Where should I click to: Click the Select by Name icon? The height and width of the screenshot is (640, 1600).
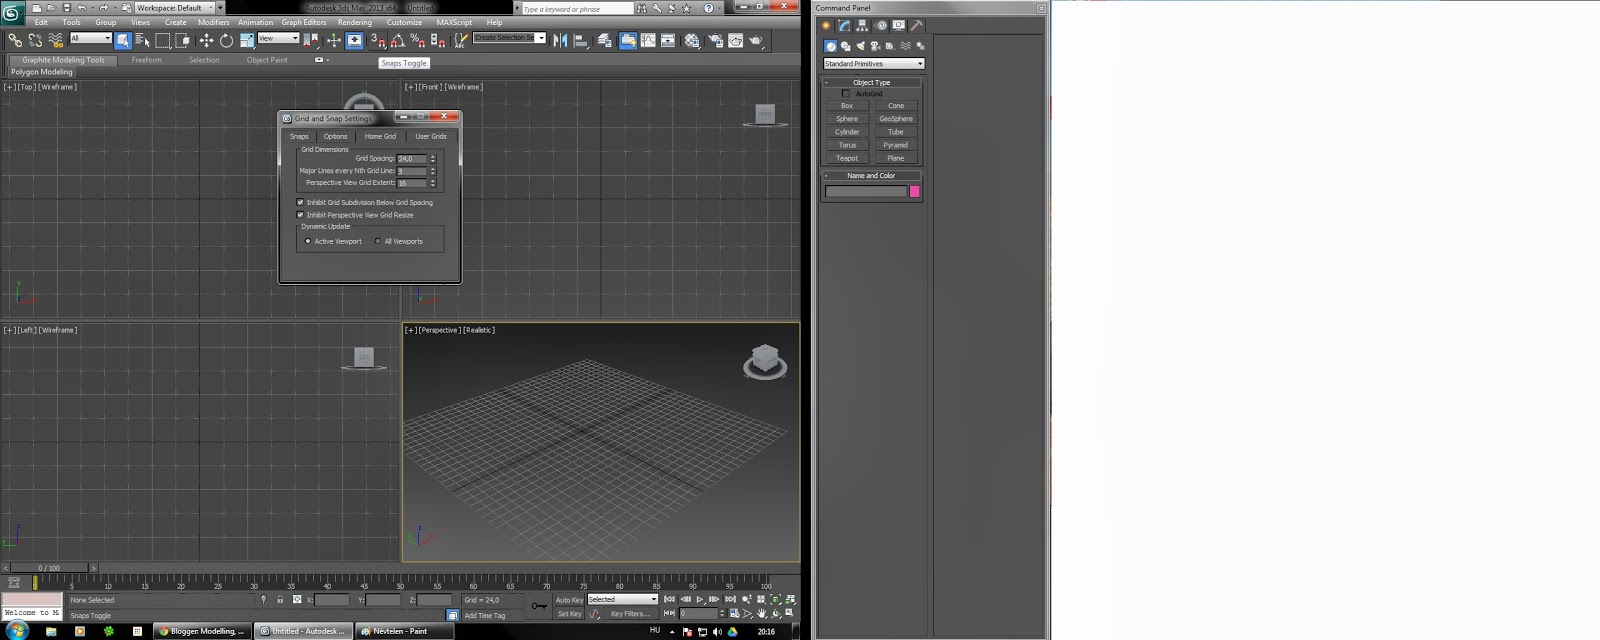point(142,40)
